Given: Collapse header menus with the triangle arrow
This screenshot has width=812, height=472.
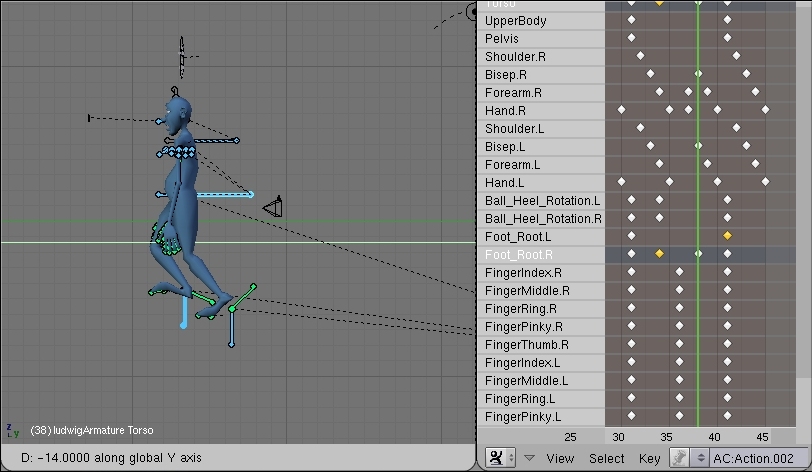Looking at the screenshot, I should [x=529, y=458].
